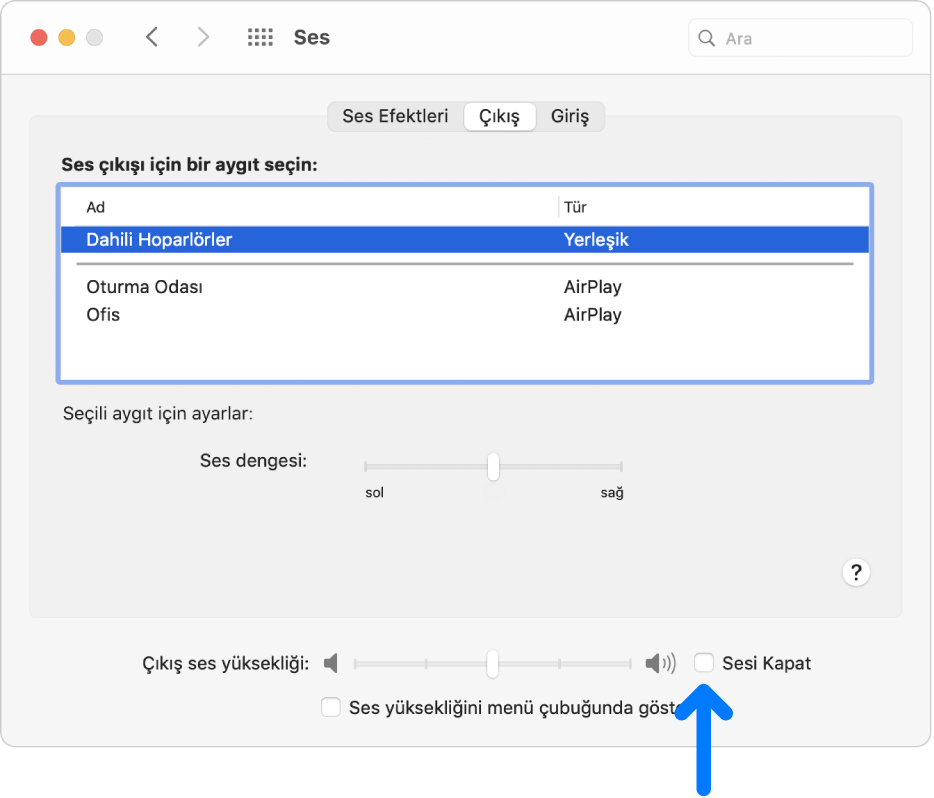Show all preferences with the grid icon
The height and width of the screenshot is (798, 934).
[x=260, y=37]
